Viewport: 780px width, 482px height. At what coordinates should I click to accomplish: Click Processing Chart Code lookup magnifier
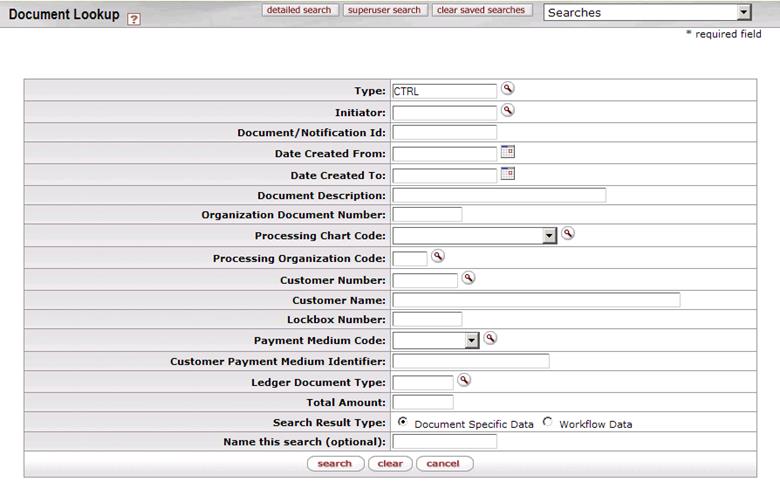coord(568,233)
